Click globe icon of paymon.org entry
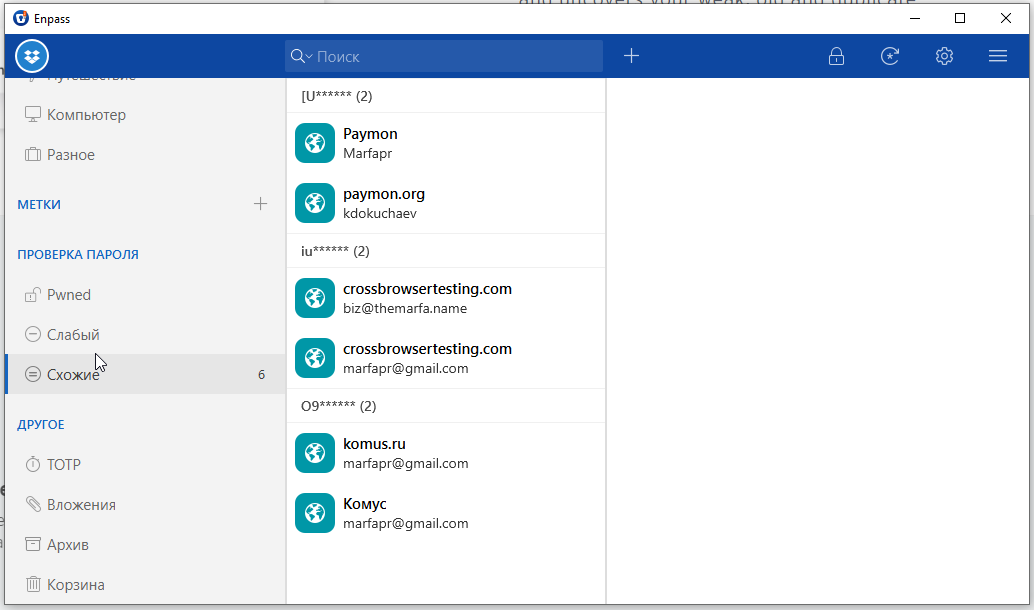The image size is (1034, 610). click(315, 203)
